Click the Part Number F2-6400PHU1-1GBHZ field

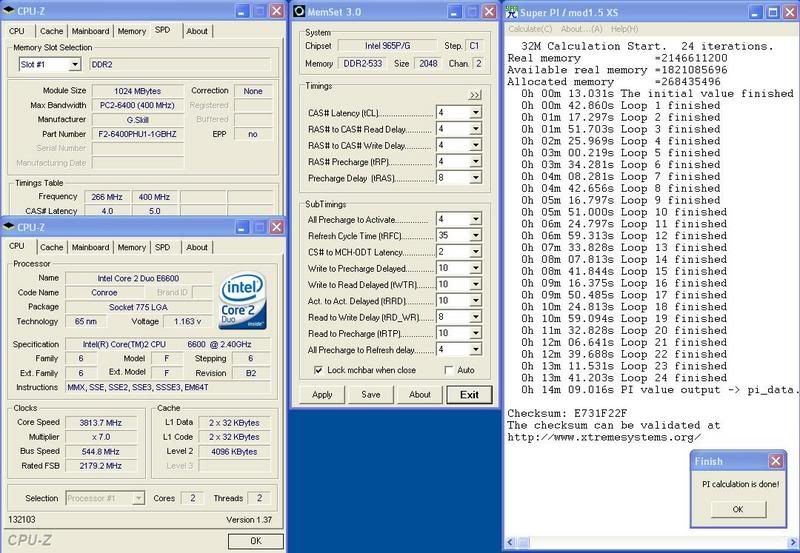pos(137,134)
